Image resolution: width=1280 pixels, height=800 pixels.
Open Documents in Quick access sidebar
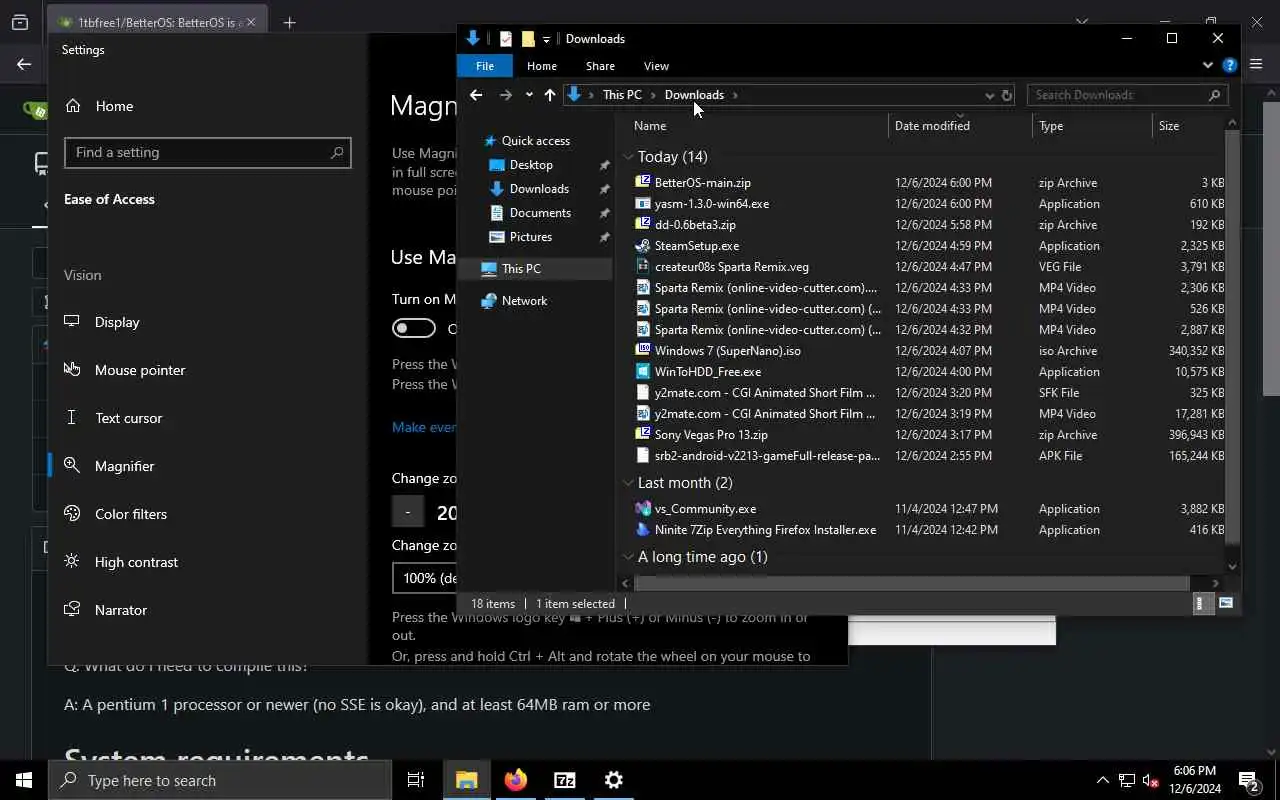point(540,213)
